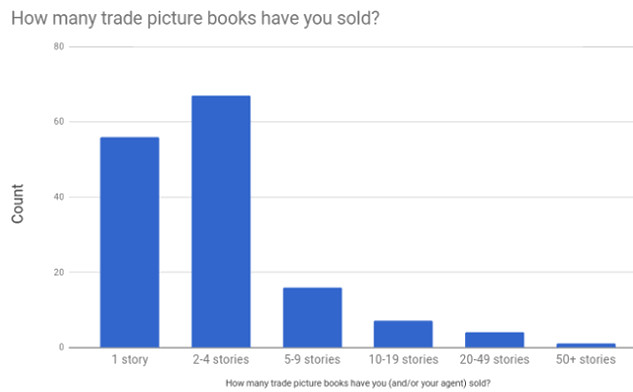Viewport: 633px width, 392px height.
Task: Select the '20-49 stories' axis label
Action: coord(495,359)
